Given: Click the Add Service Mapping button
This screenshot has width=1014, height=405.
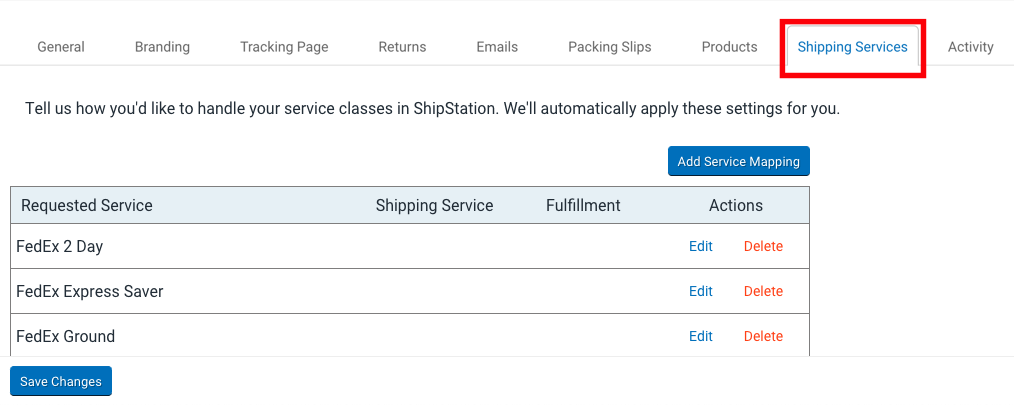Looking at the screenshot, I should pyautogui.click(x=739, y=161).
